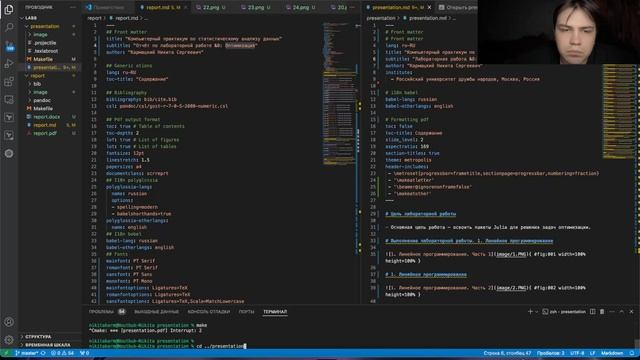
Task: Open the Search view in activity bar
Action: click(9, 27)
